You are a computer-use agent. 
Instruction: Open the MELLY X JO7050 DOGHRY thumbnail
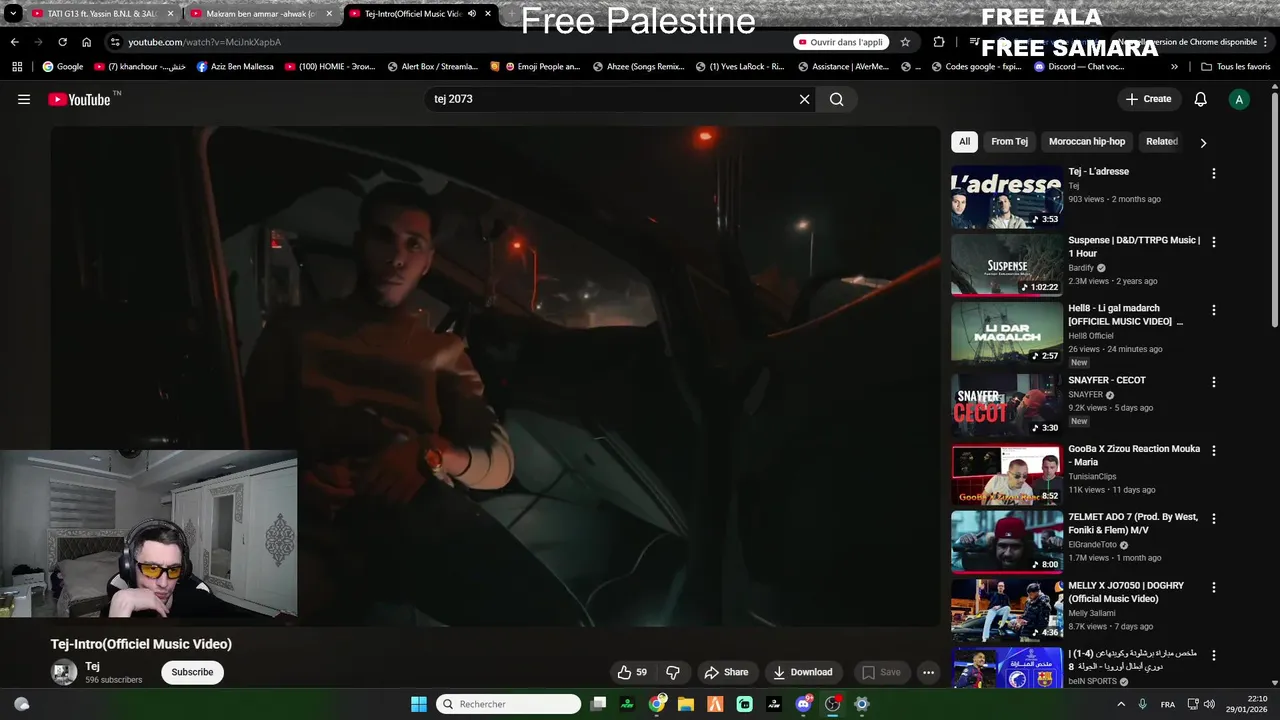coord(1007,610)
